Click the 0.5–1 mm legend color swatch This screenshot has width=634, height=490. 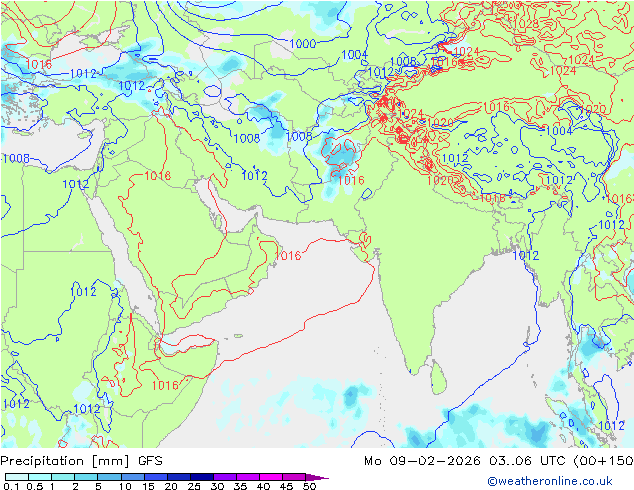pos(40,477)
